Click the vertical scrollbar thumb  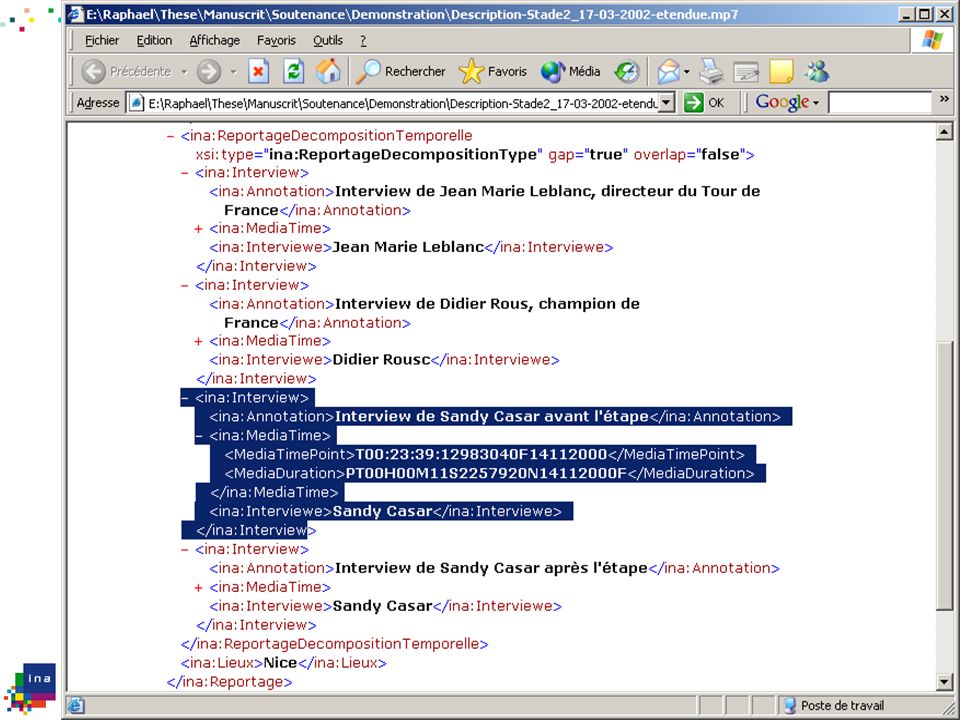point(944,476)
